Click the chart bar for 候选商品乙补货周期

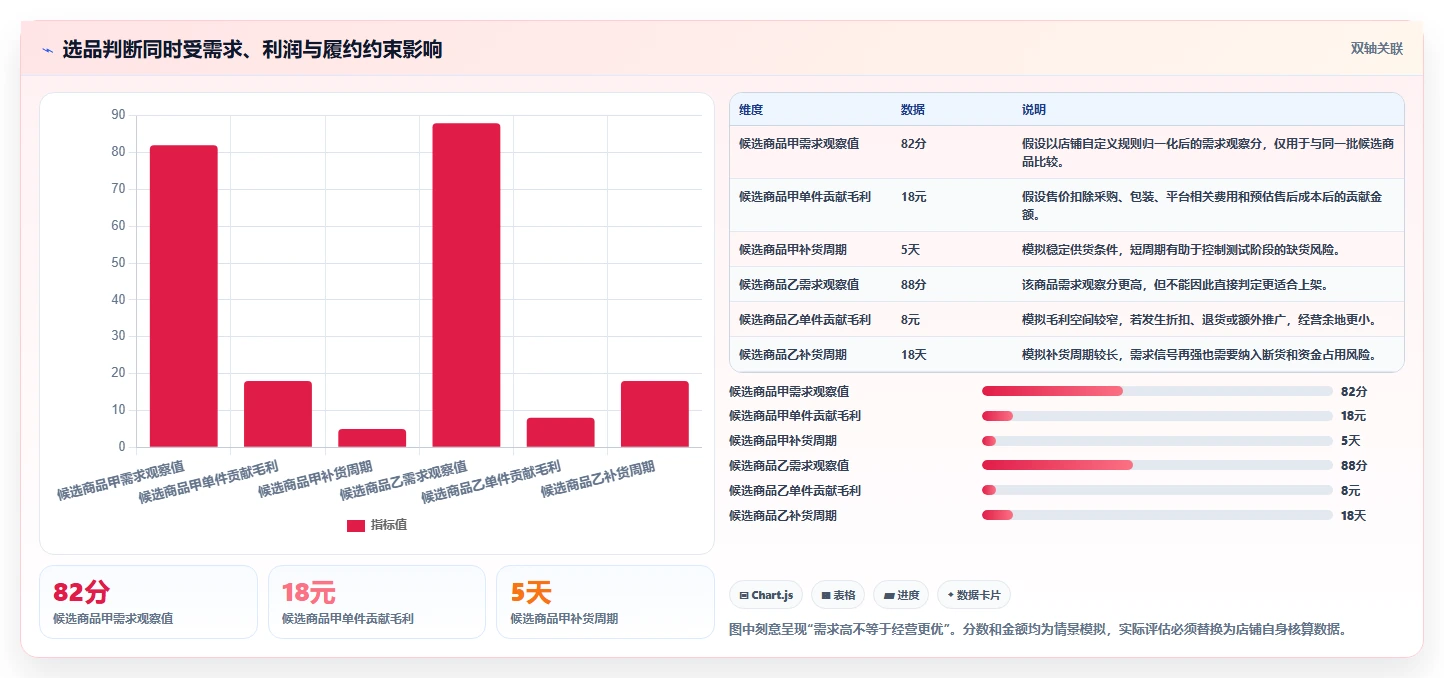pyautogui.click(x=655, y=414)
